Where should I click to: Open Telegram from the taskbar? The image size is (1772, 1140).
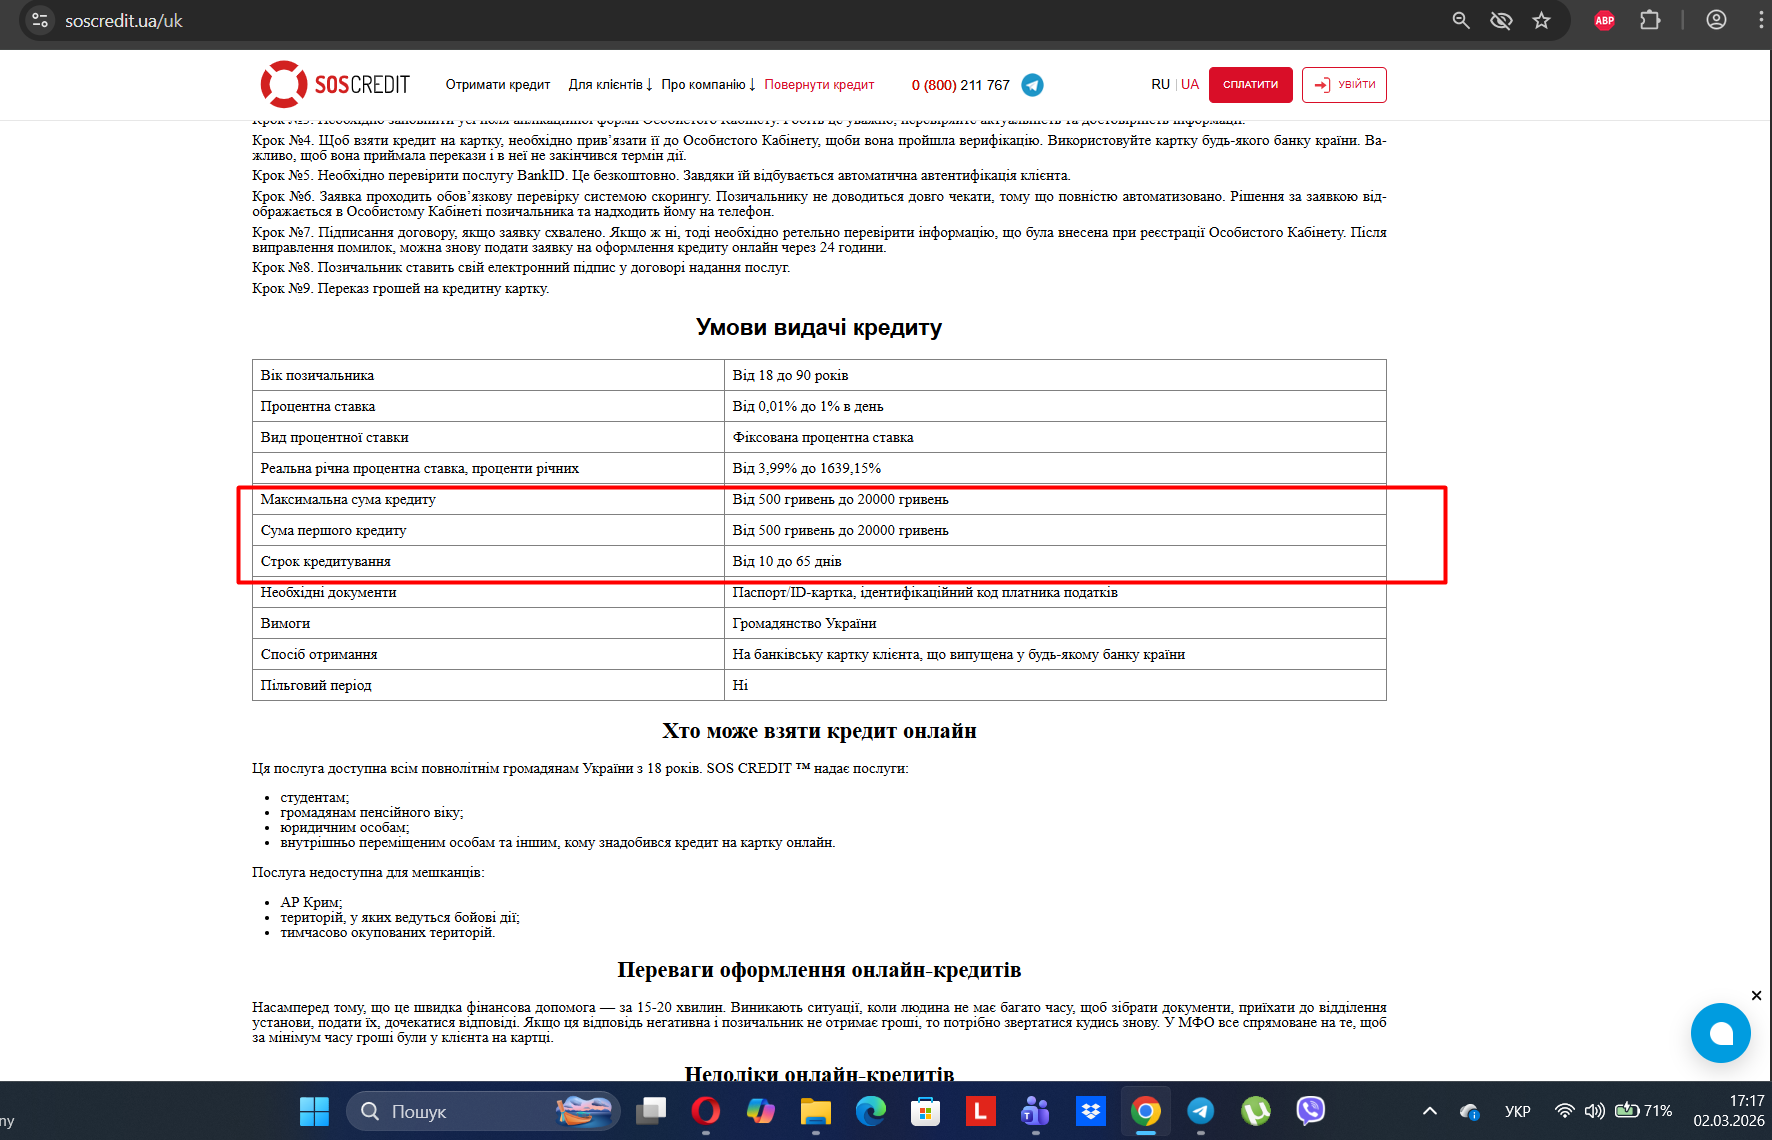pos(1201,1111)
